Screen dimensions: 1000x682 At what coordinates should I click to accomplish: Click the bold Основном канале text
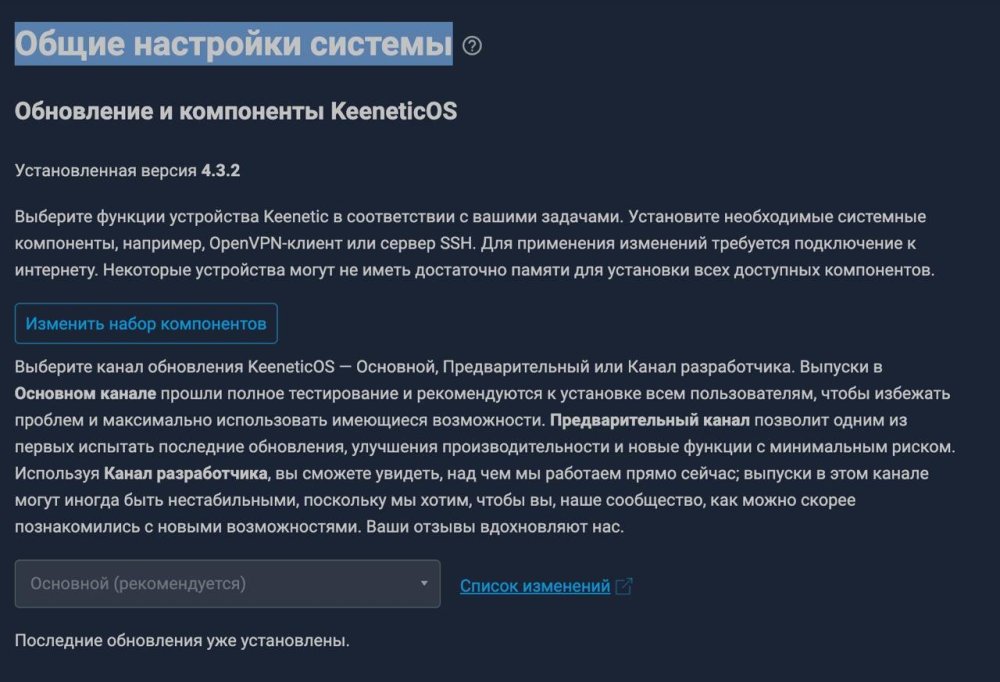tap(85, 394)
